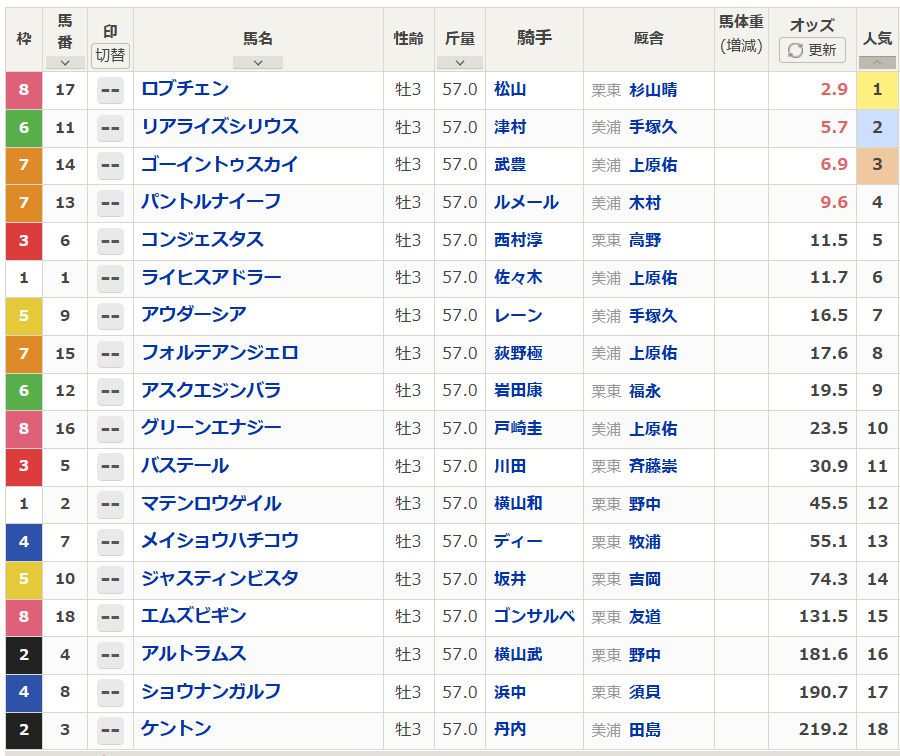This screenshot has width=900, height=756.
Task: Open trainer page for 田島
Action: 645,730
